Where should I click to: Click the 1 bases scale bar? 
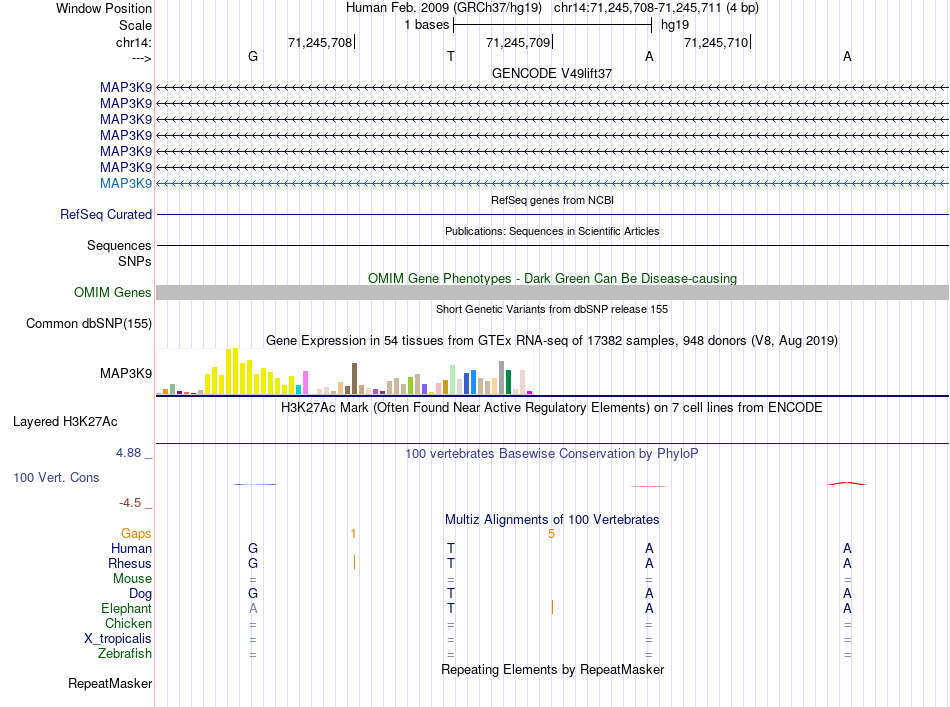coord(552,25)
